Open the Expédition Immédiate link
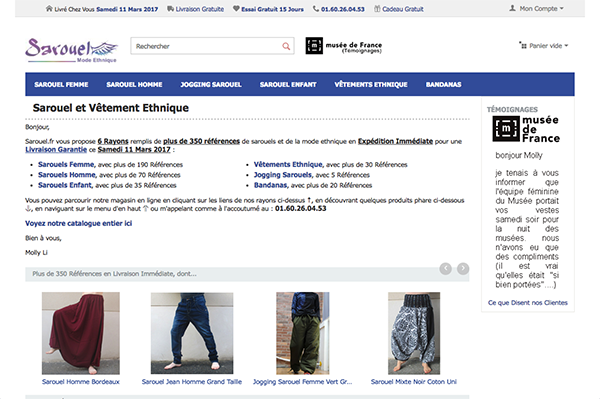This screenshot has height=399, width=600. (x=395, y=141)
